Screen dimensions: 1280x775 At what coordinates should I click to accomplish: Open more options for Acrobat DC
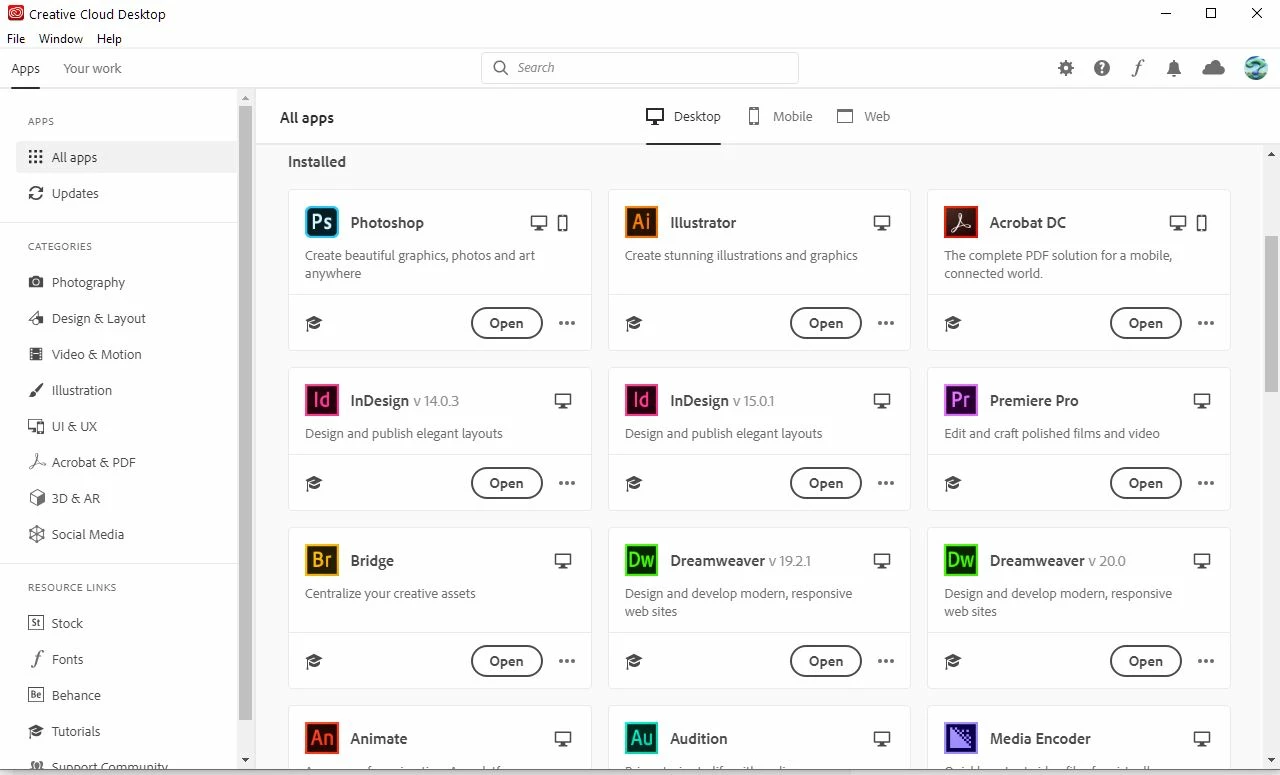1206,323
